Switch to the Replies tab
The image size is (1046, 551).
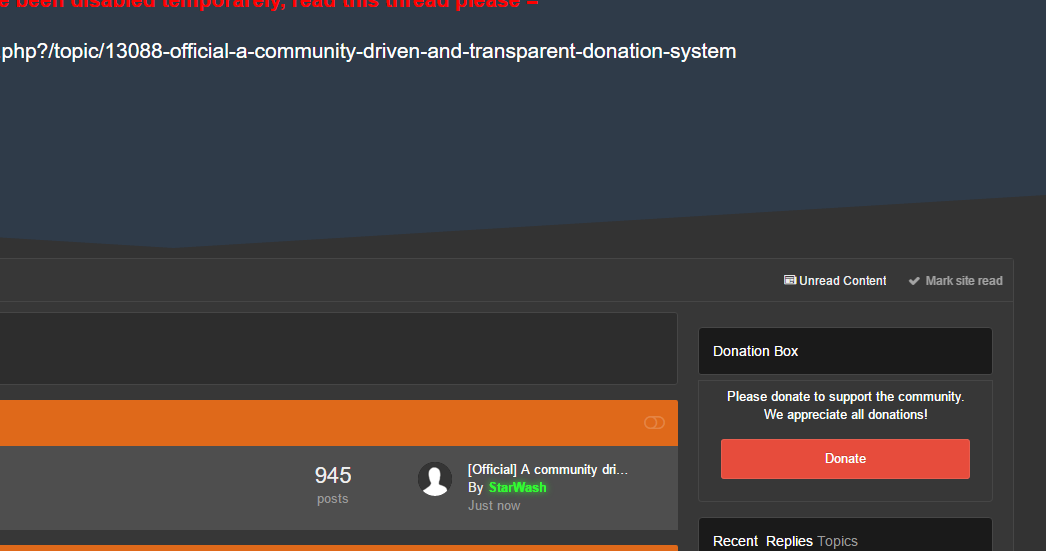(x=789, y=541)
